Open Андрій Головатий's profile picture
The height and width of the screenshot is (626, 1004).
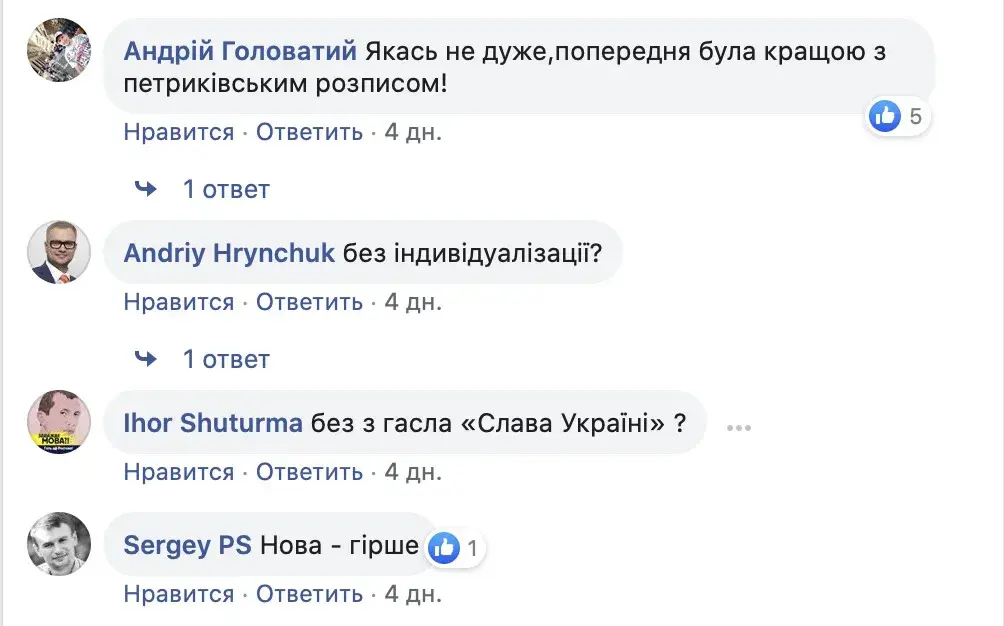pyautogui.click(x=59, y=50)
